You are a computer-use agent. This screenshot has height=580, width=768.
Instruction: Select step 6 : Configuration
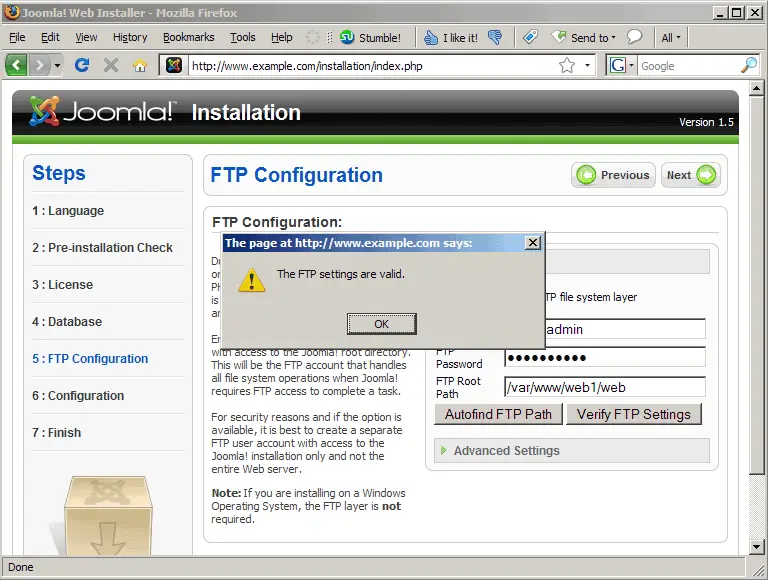pyautogui.click(x=78, y=395)
